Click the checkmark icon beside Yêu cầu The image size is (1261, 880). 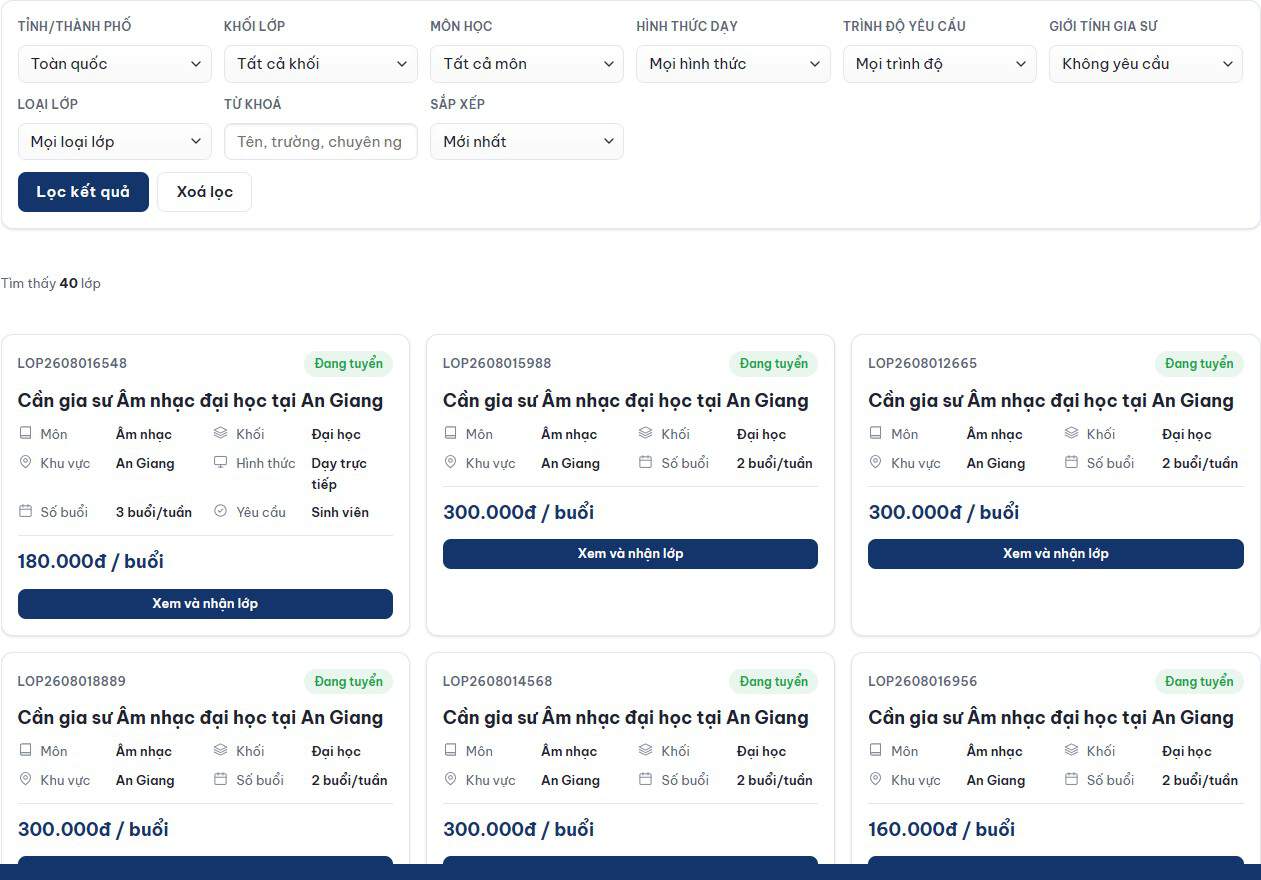221,512
